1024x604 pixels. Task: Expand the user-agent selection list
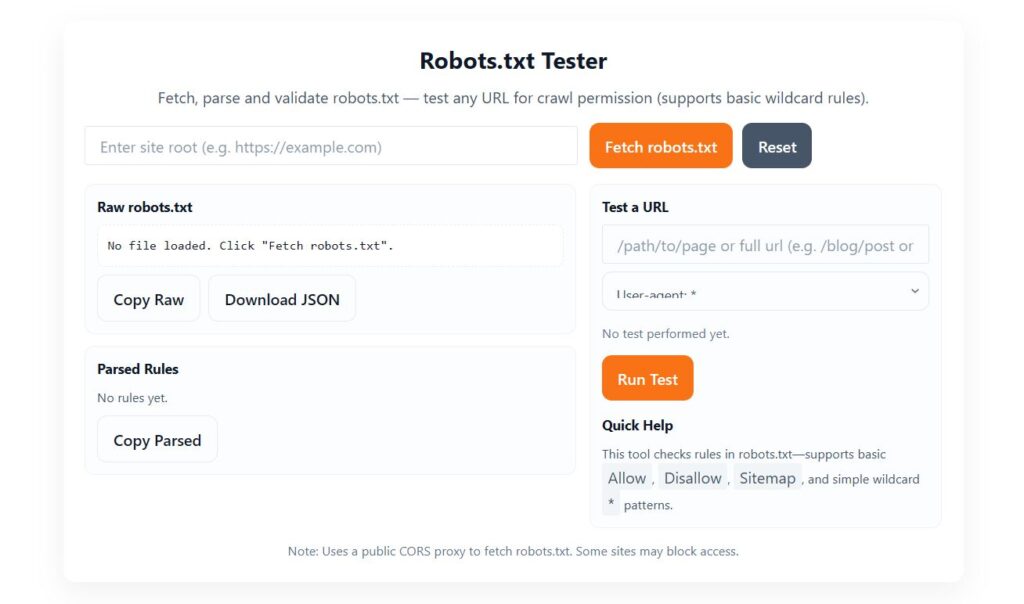click(765, 290)
